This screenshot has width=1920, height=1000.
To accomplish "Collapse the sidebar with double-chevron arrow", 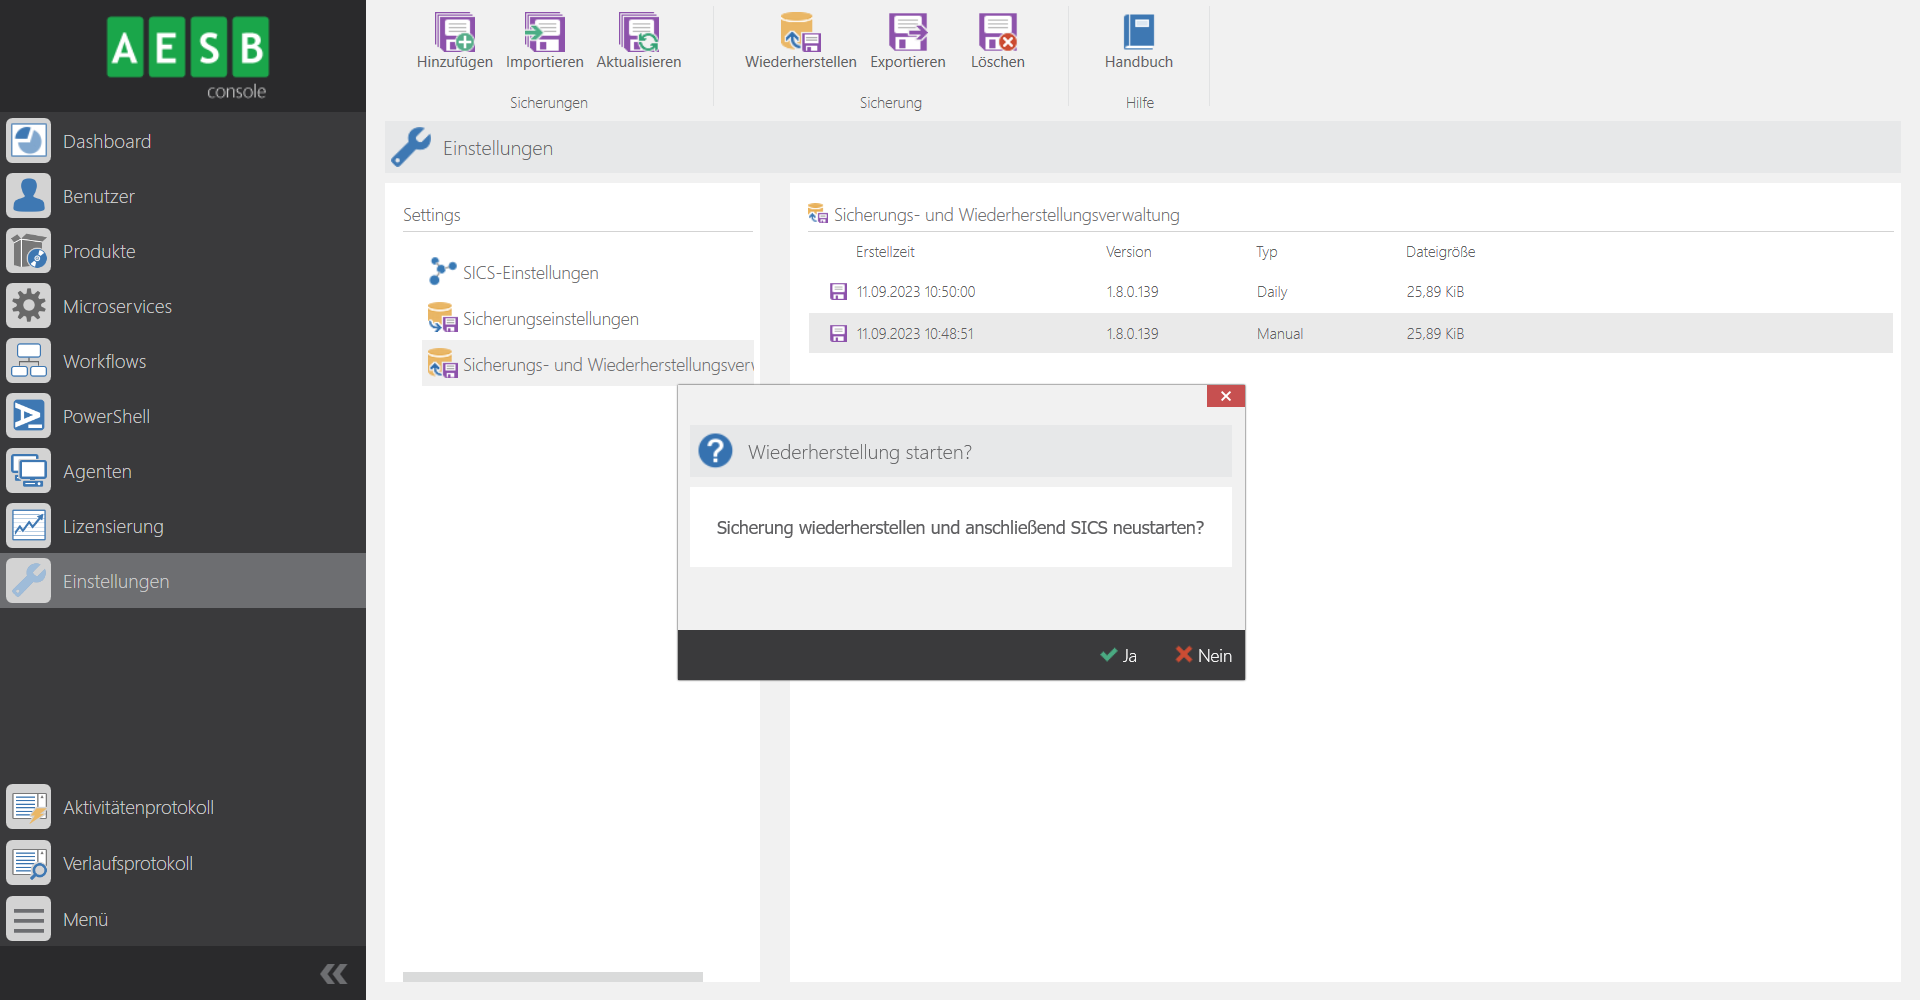I will 334,973.
